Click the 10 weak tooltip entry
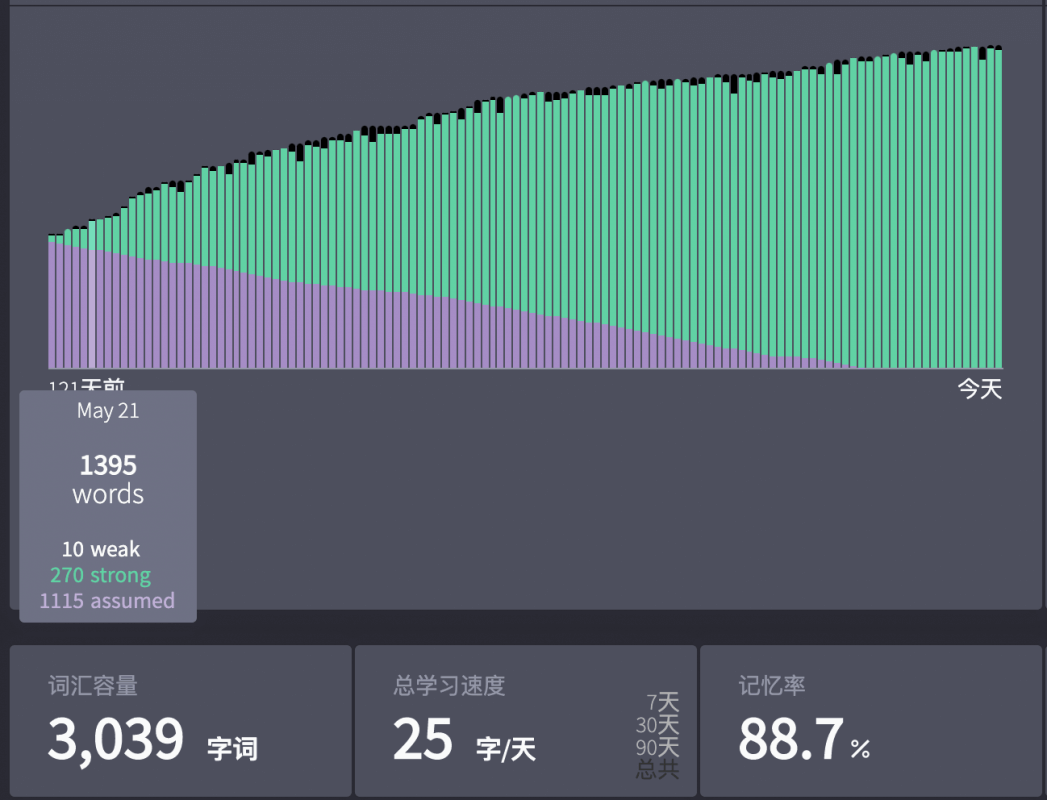 (x=101, y=549)
